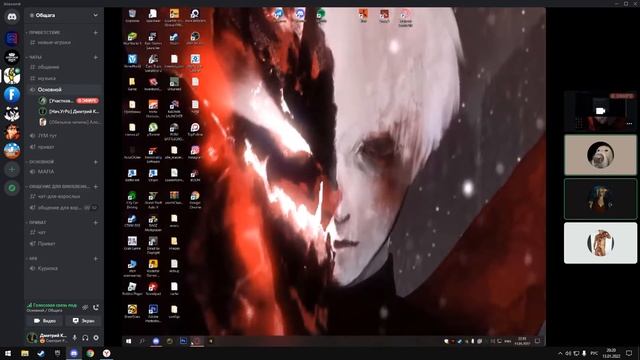Open three-dots menu on live stream tile

pyautogui.click(x=629, y=123)
